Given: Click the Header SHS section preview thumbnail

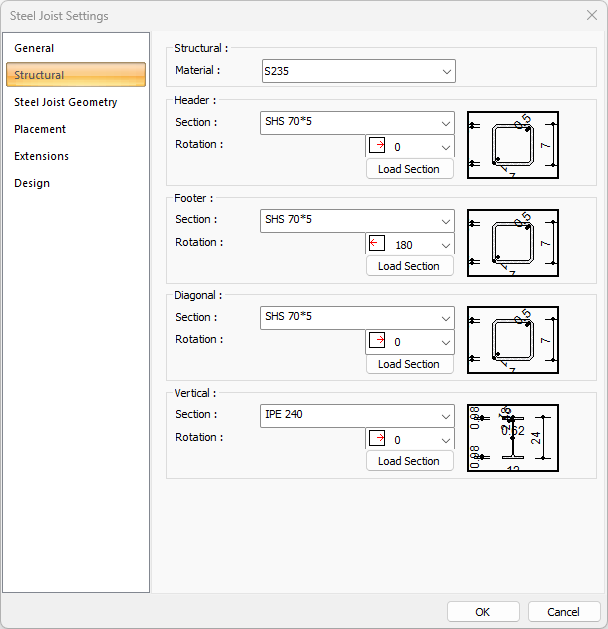Looking at the screenshot, I should click(x=512, y=145).
